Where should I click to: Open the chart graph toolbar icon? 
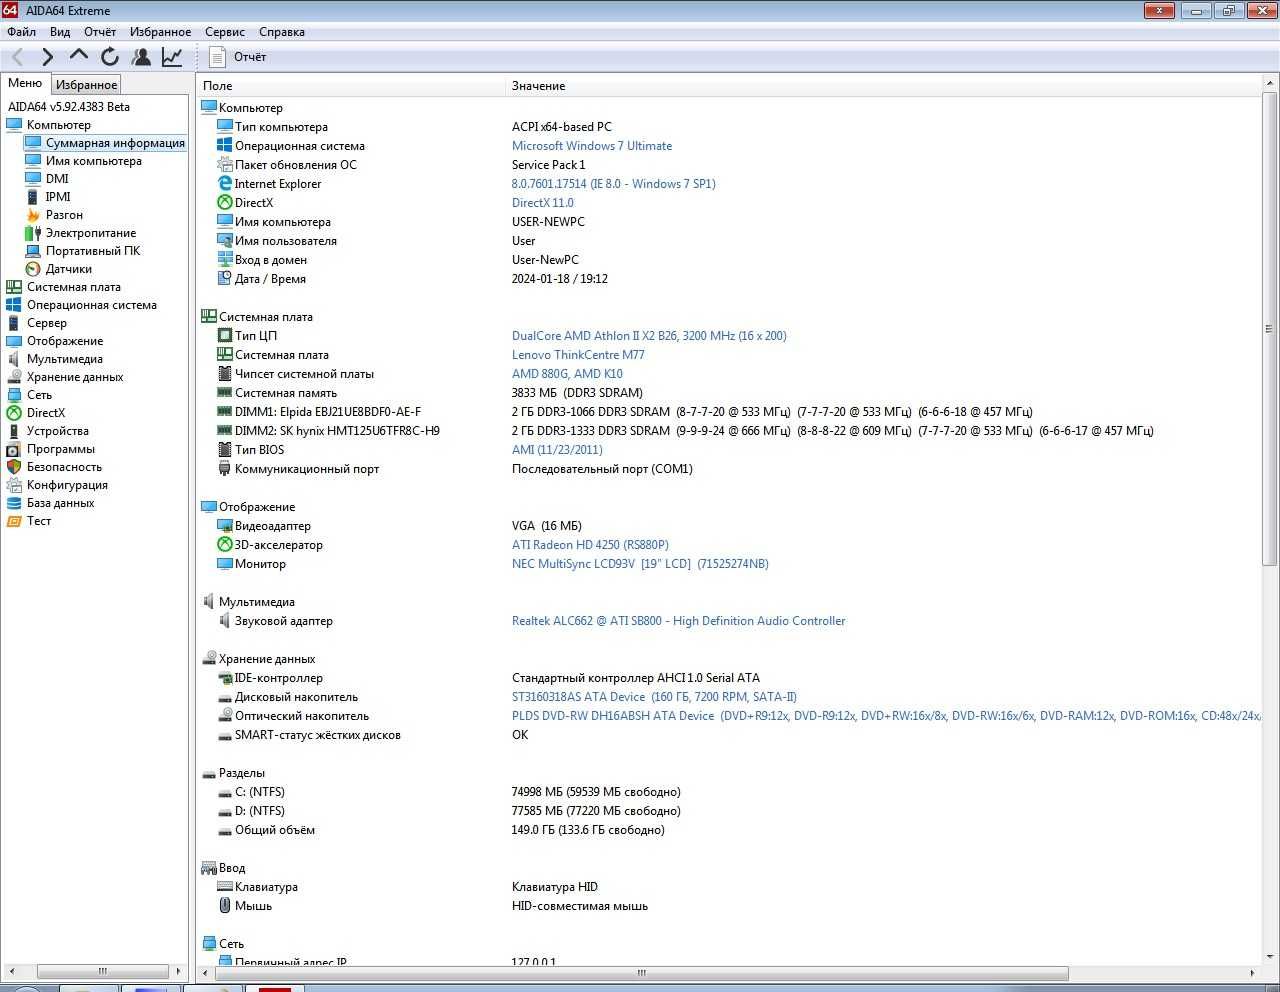[172, 57]
